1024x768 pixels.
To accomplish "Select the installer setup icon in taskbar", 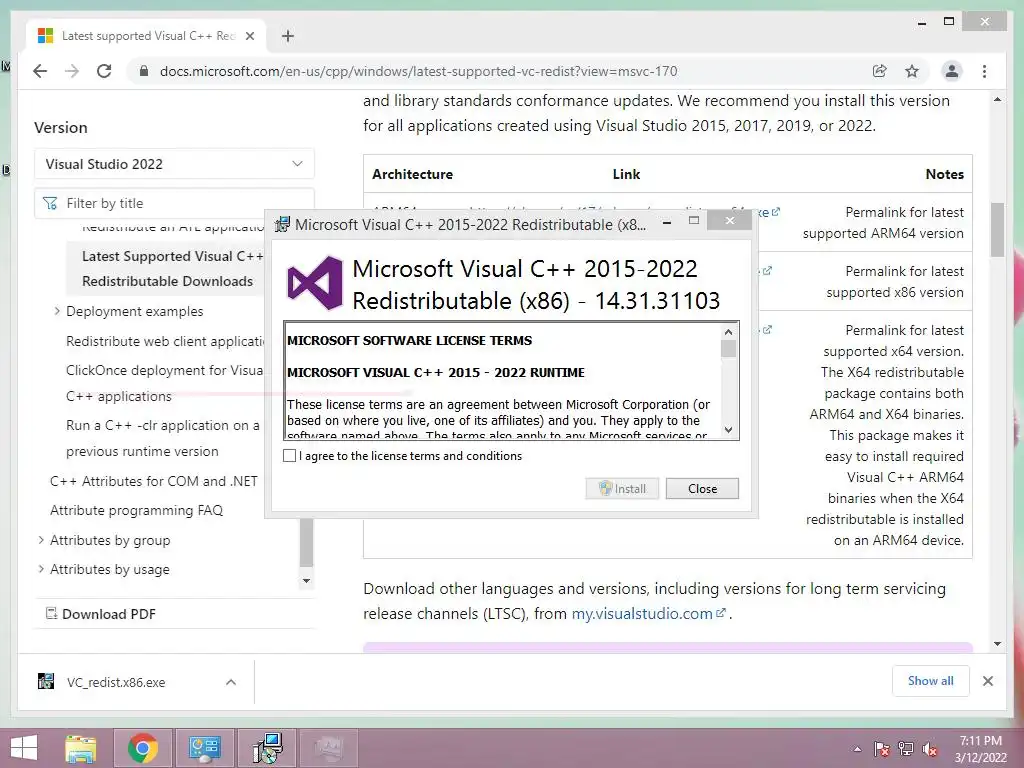I will click(x=268, y=748).
